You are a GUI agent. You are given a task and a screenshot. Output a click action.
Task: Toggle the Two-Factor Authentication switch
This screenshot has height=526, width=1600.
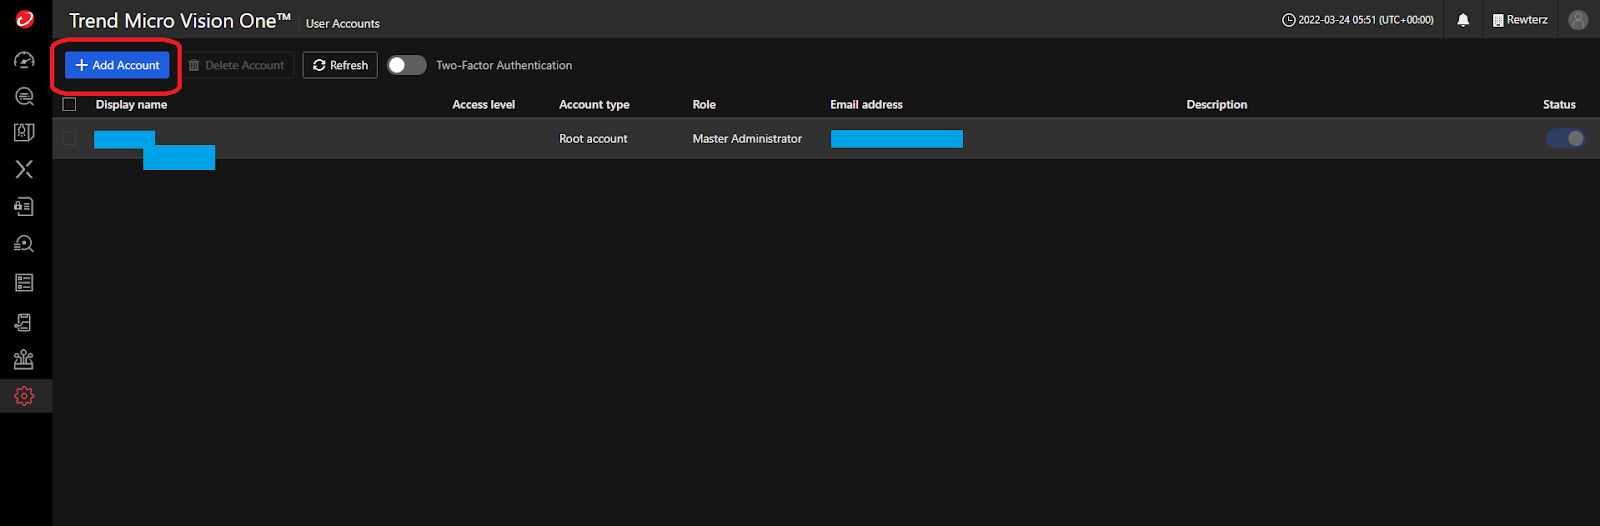[407, 65]
